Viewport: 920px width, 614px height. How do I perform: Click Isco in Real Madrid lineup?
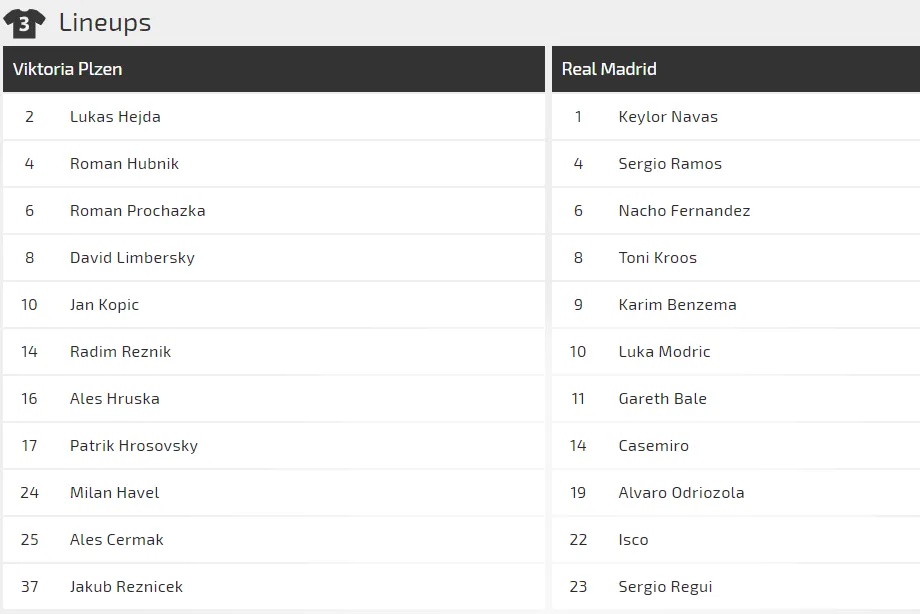[x=633, y=540]
